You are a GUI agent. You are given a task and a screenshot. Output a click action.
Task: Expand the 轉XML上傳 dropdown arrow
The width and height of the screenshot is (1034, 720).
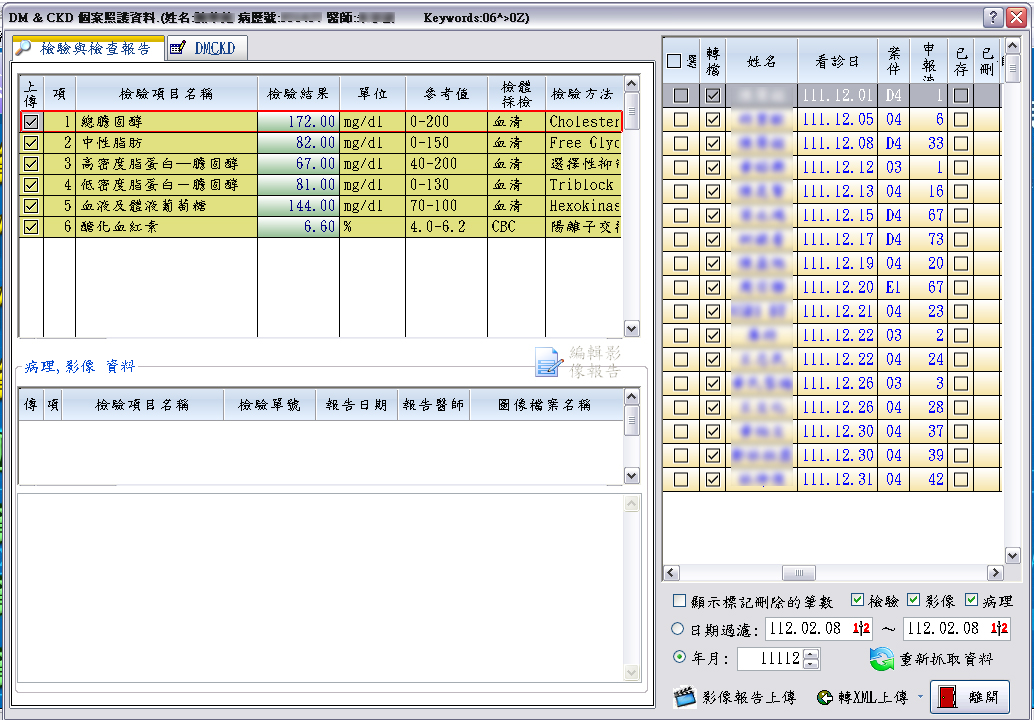pos(918,697)
